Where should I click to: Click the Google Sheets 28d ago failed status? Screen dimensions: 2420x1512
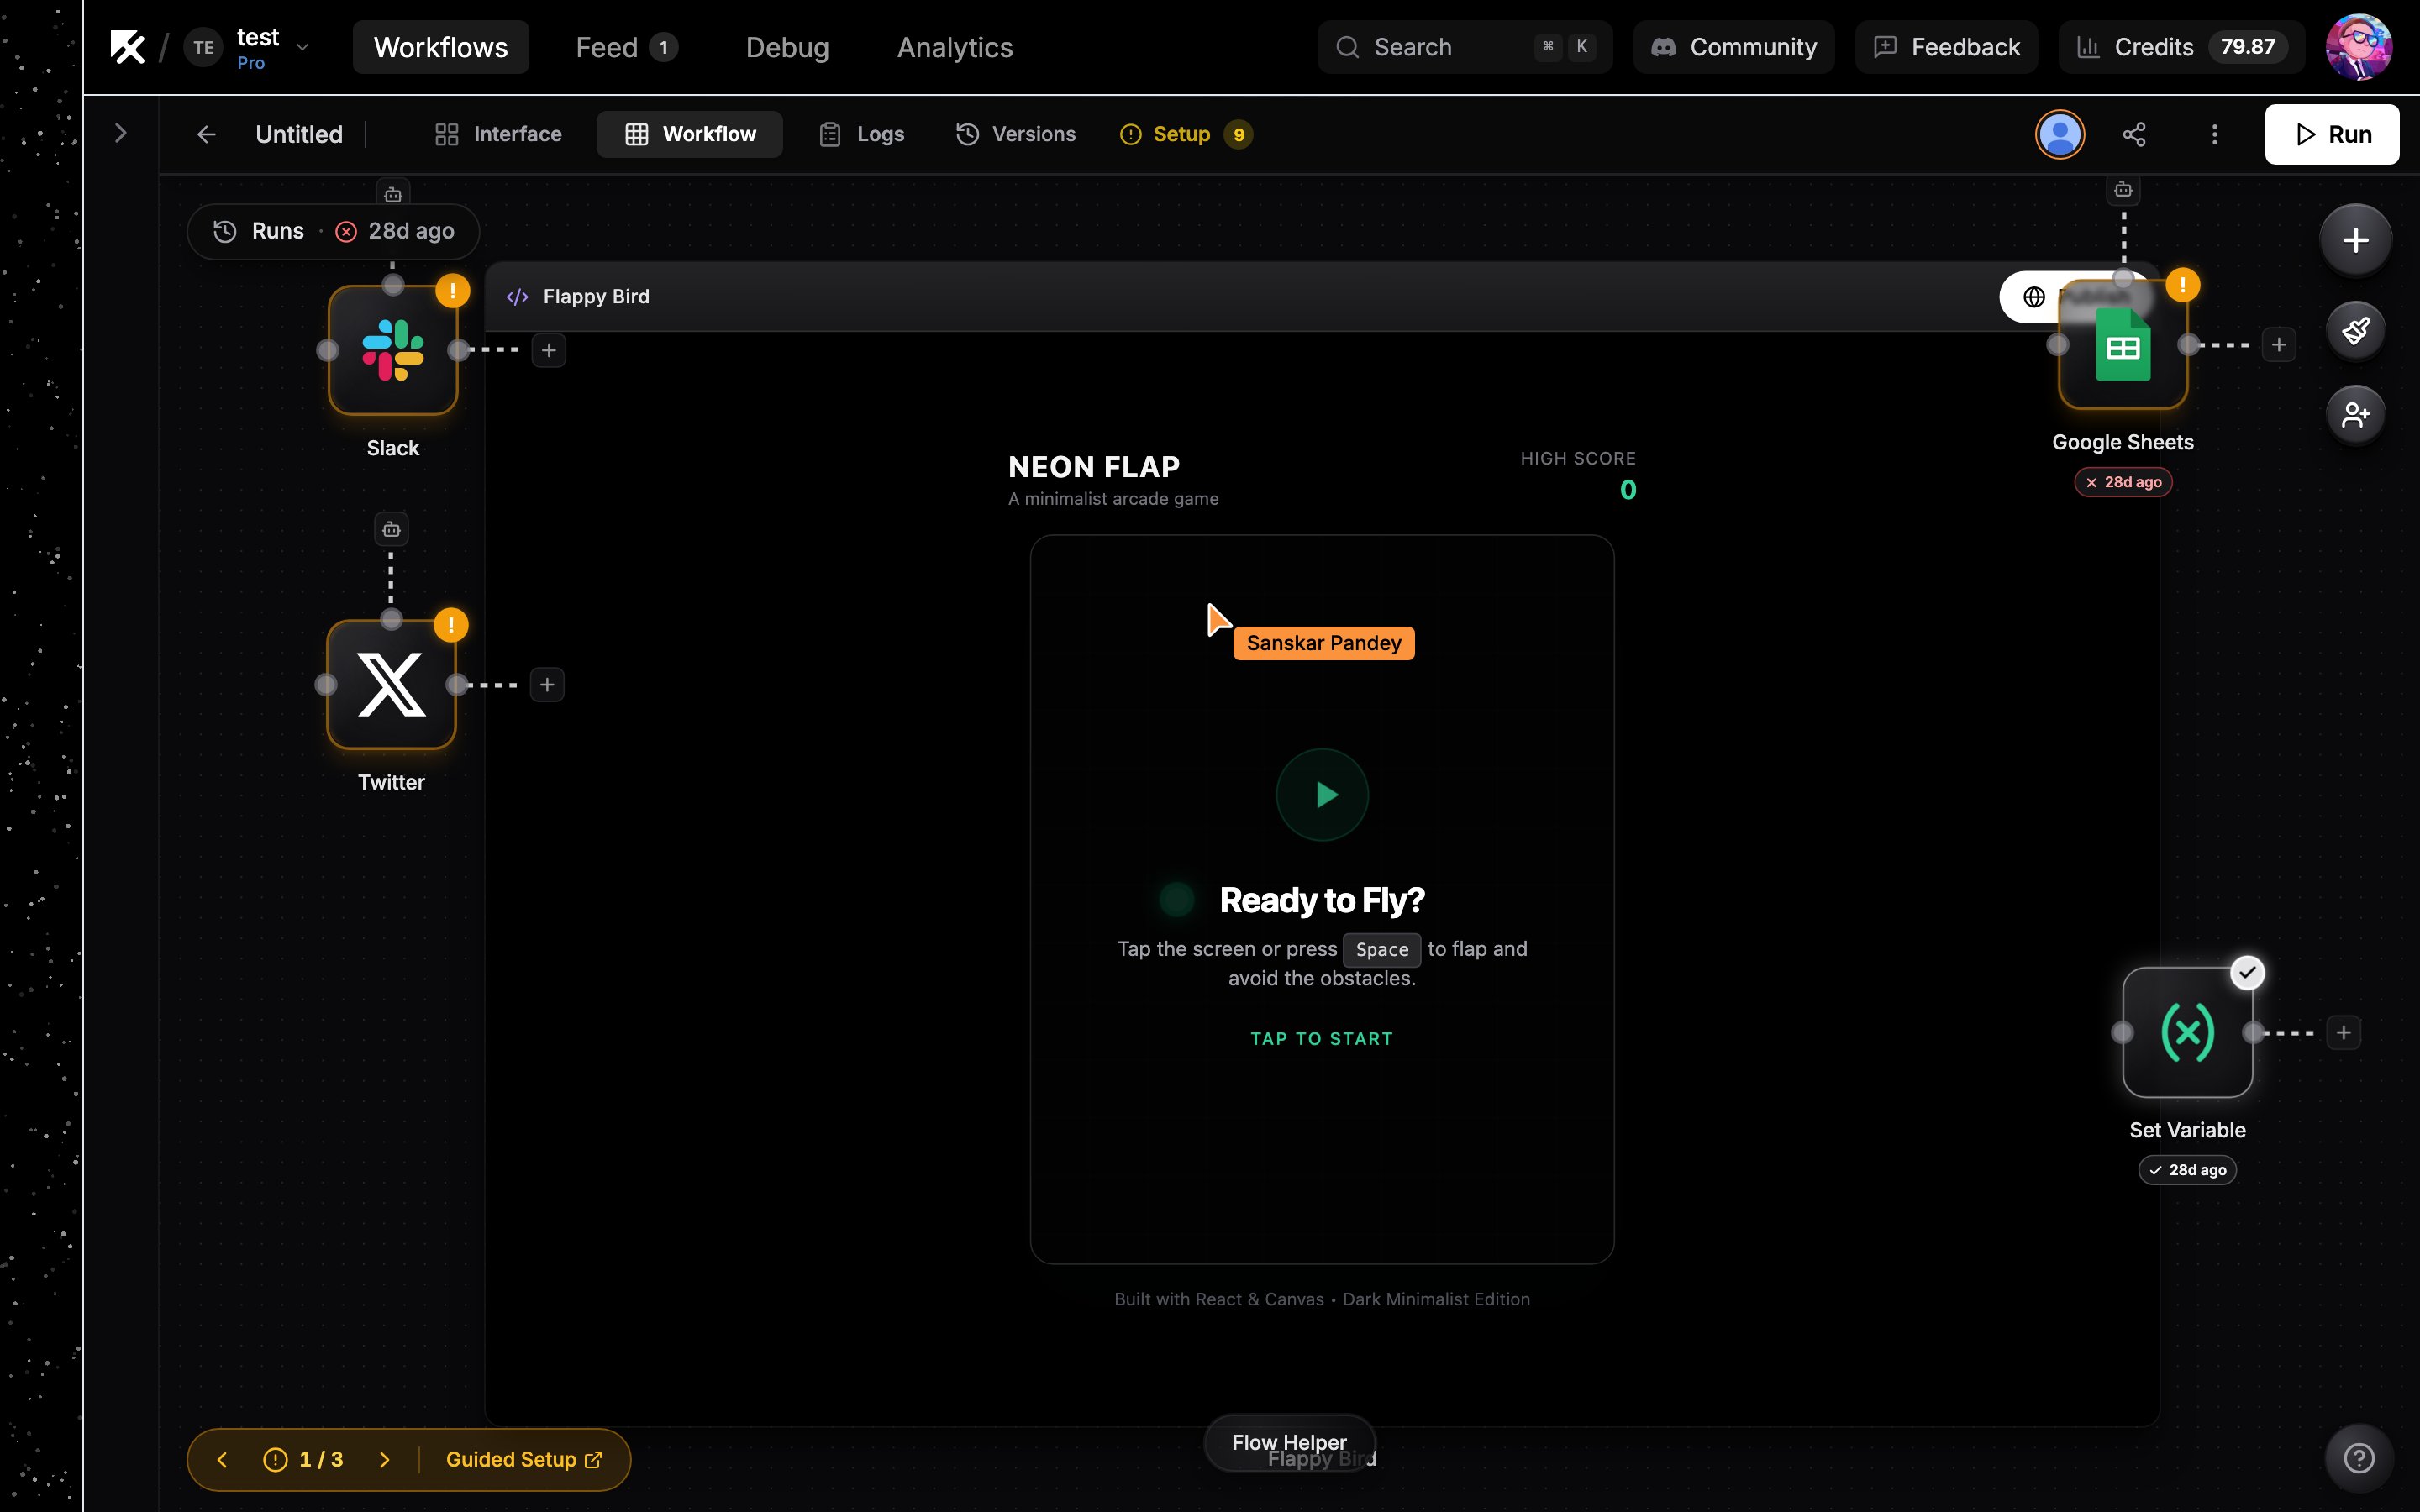[x=2123, y=482]
